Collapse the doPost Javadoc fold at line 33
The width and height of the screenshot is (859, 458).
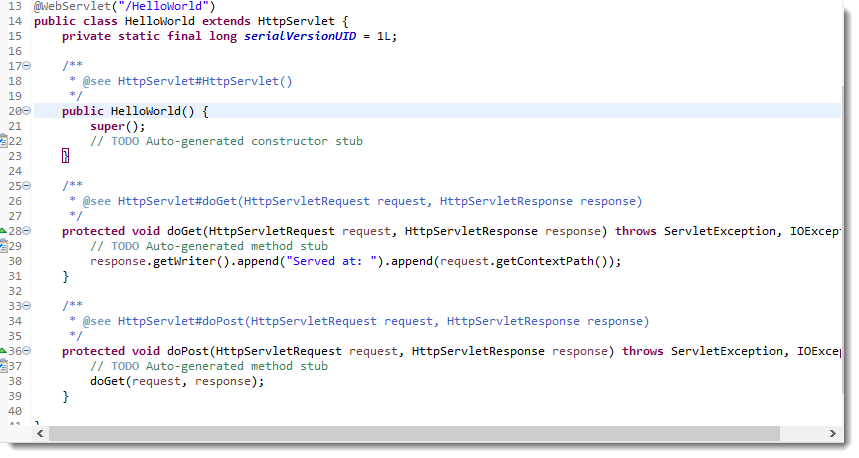tap(26, 306)
